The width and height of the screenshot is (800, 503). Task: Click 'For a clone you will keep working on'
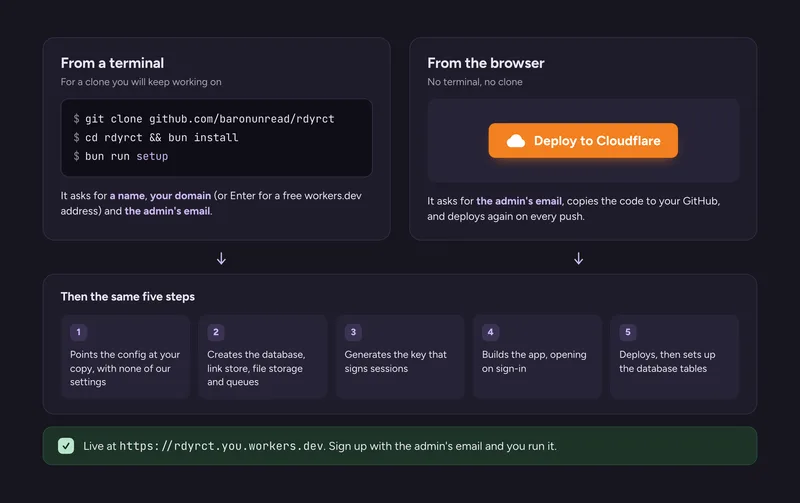pyautogui.click(x=141, y=82)
